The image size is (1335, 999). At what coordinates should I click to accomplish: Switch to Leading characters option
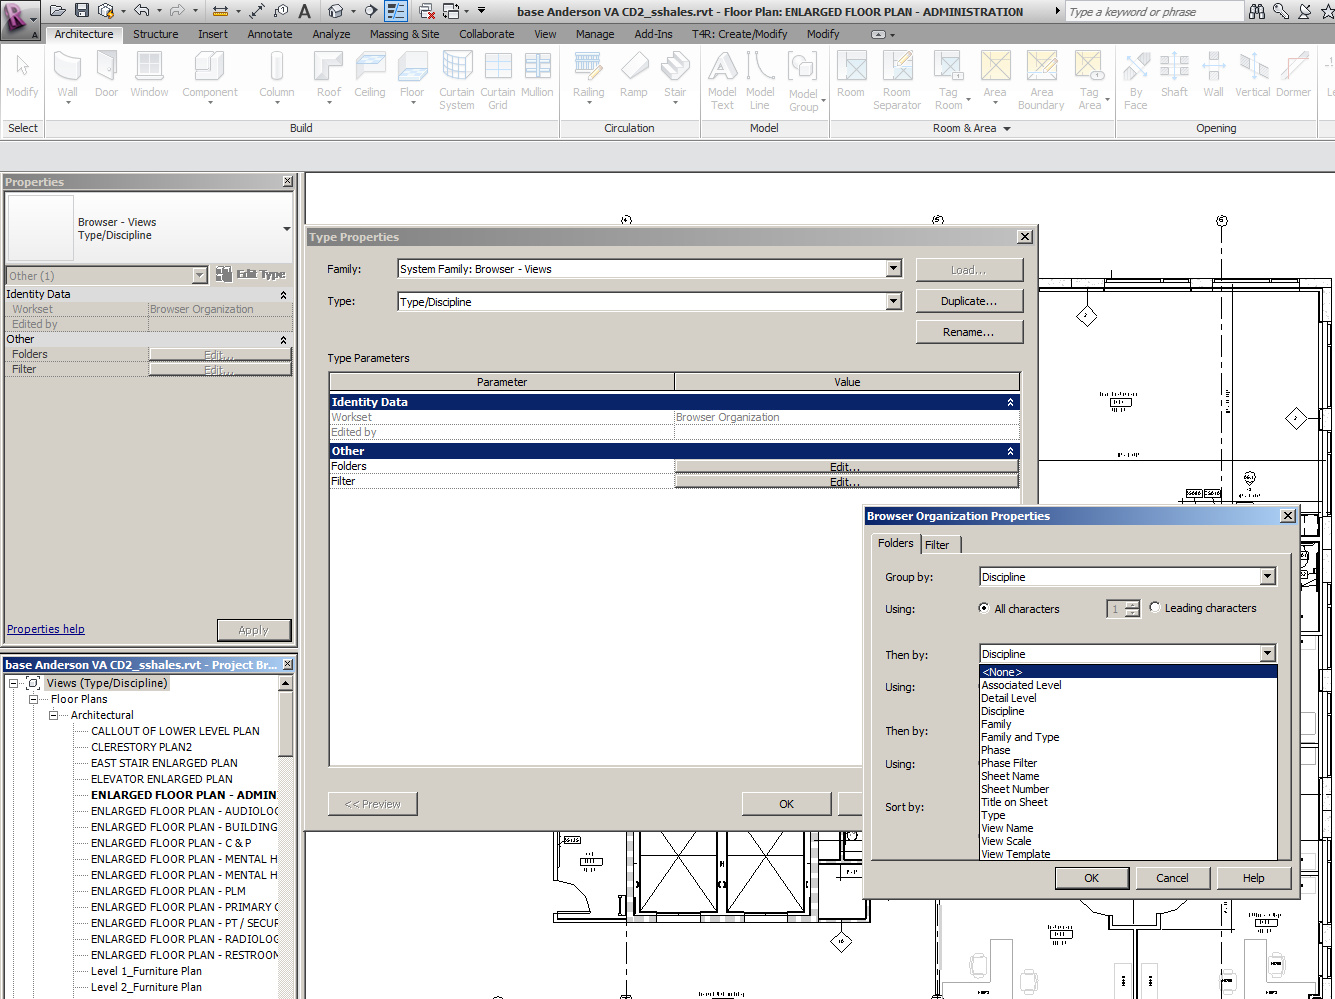point(1155,608)
